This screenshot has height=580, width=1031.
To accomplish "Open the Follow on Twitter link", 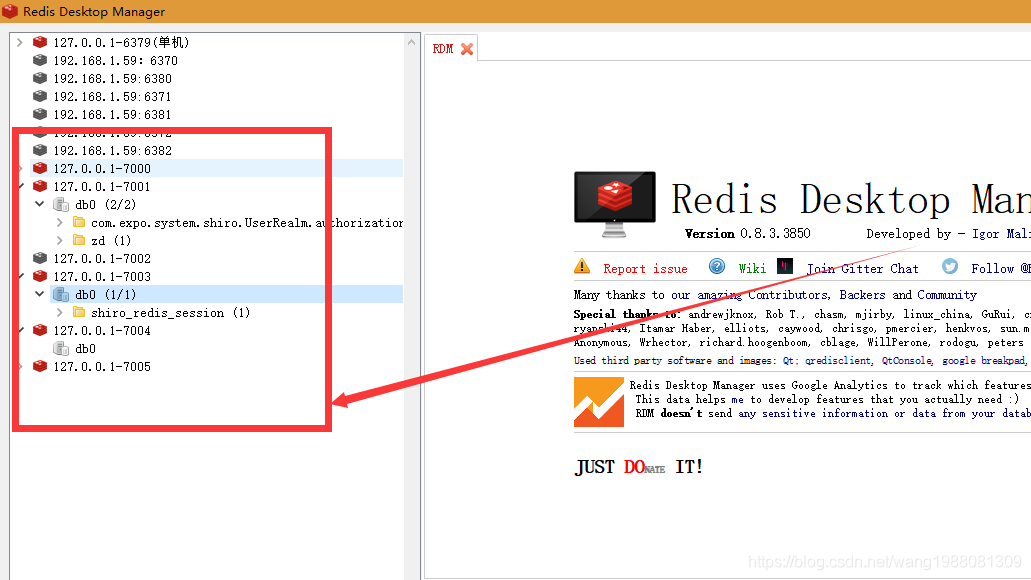I will click(x=1001, y=268).
